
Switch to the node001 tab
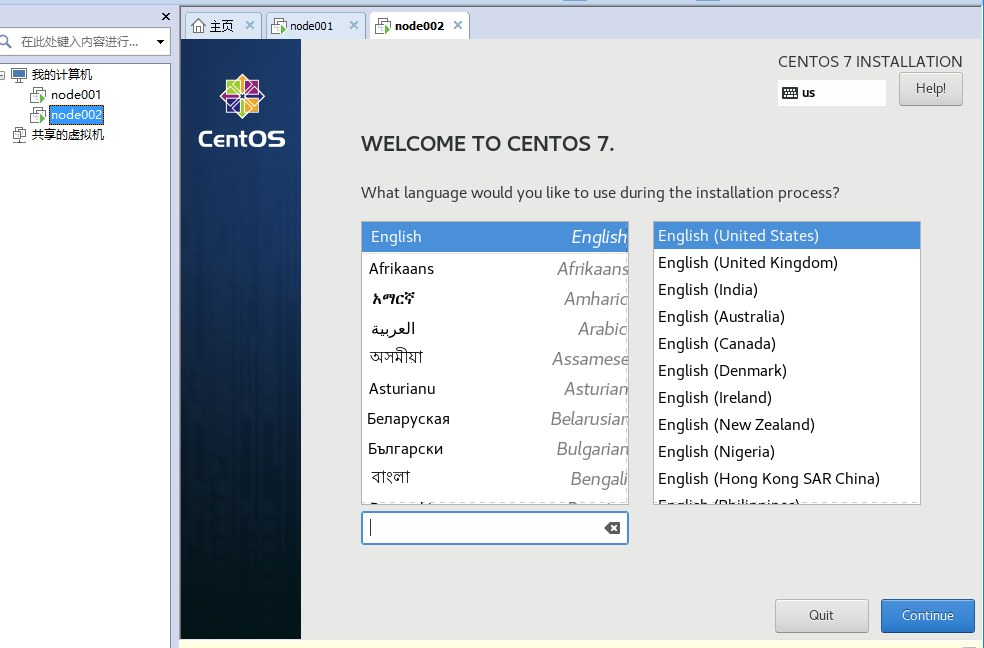click(310, 26)
